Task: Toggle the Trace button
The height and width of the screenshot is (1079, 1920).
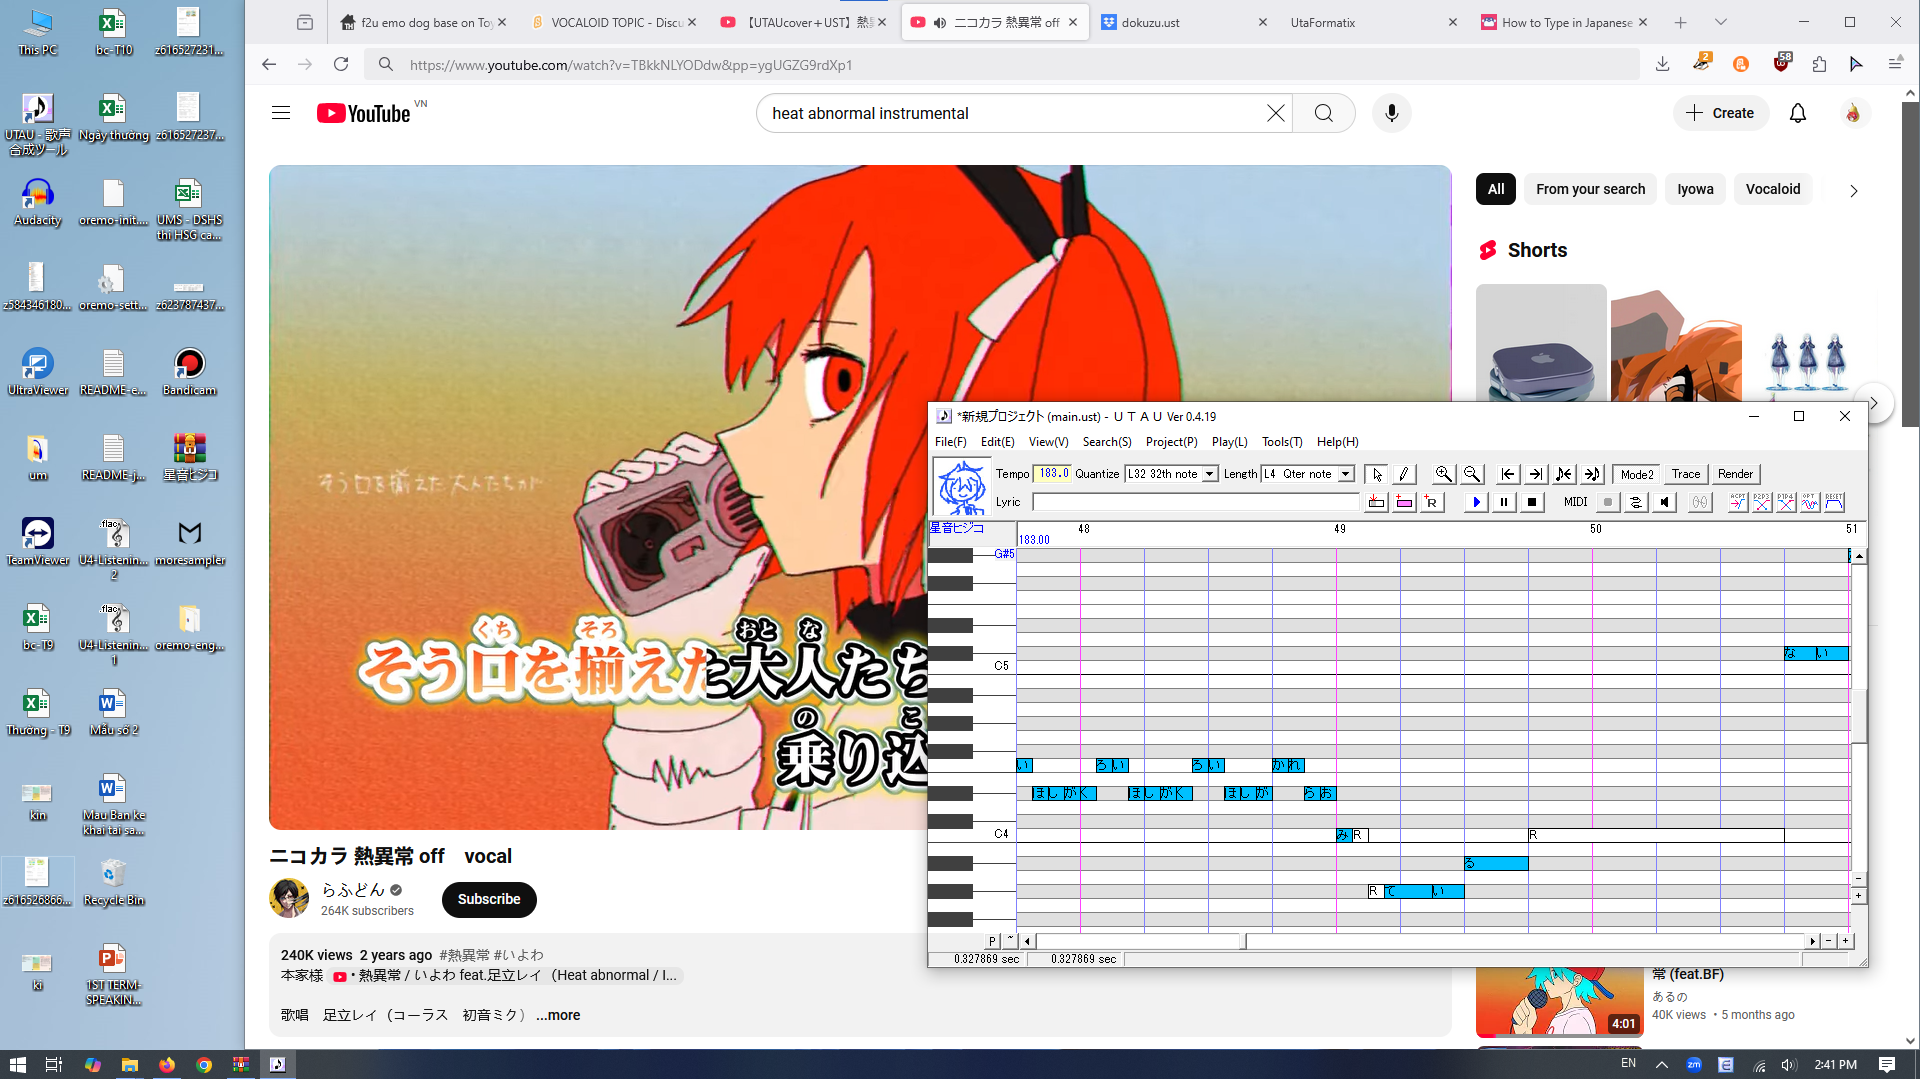Action: point(1685,474)
